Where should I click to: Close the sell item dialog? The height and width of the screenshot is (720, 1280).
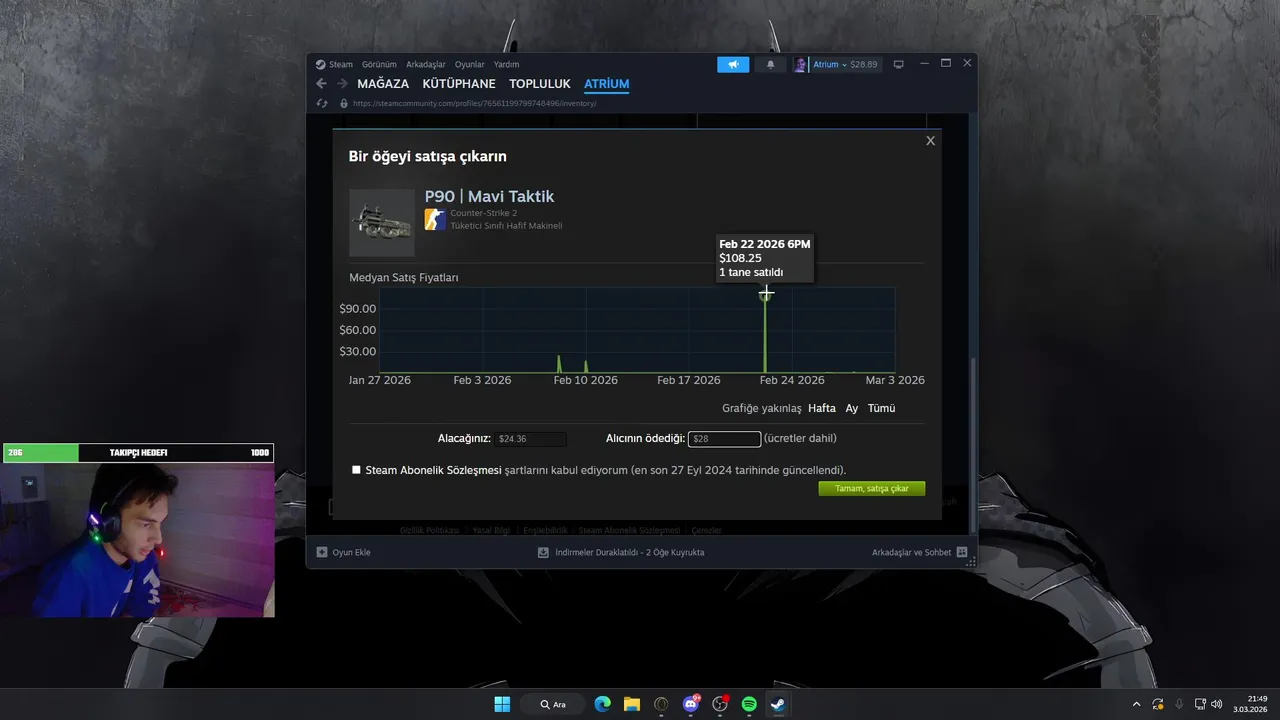click(x=930, y=141)
